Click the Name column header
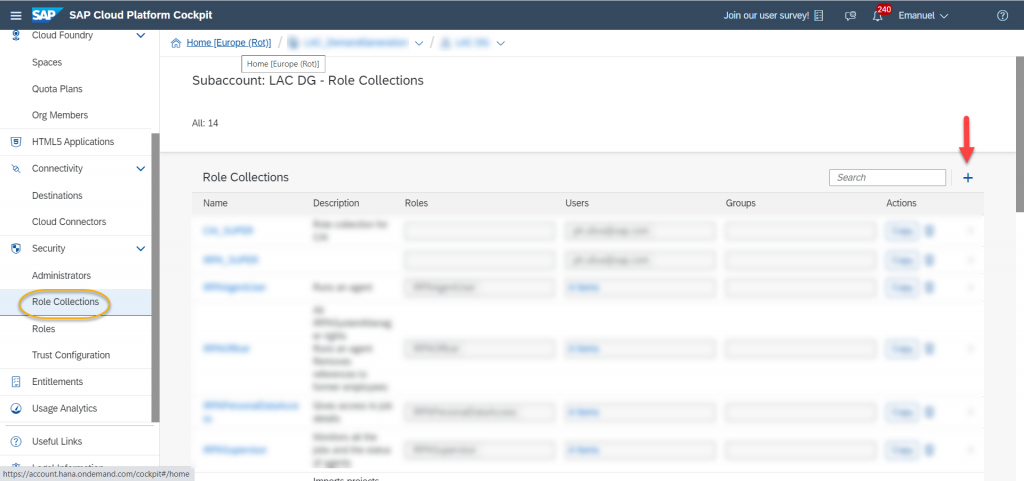 pos(216,203)
